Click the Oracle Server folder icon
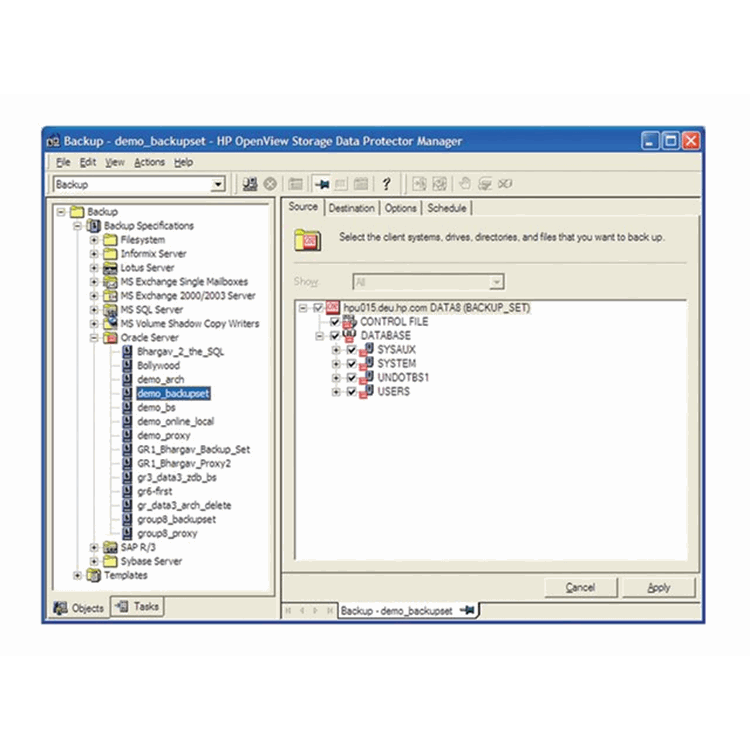 click(x=110, y=338)
